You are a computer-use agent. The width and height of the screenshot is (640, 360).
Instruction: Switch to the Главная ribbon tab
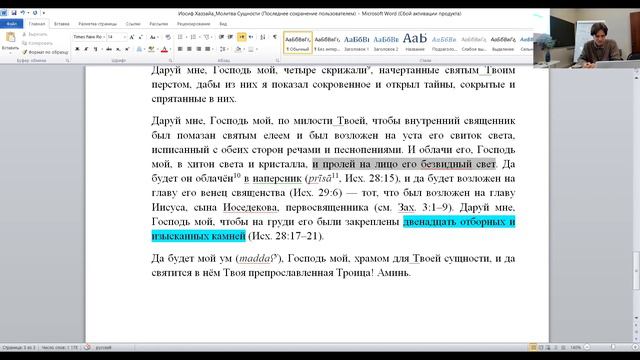(x=37, y=24)
